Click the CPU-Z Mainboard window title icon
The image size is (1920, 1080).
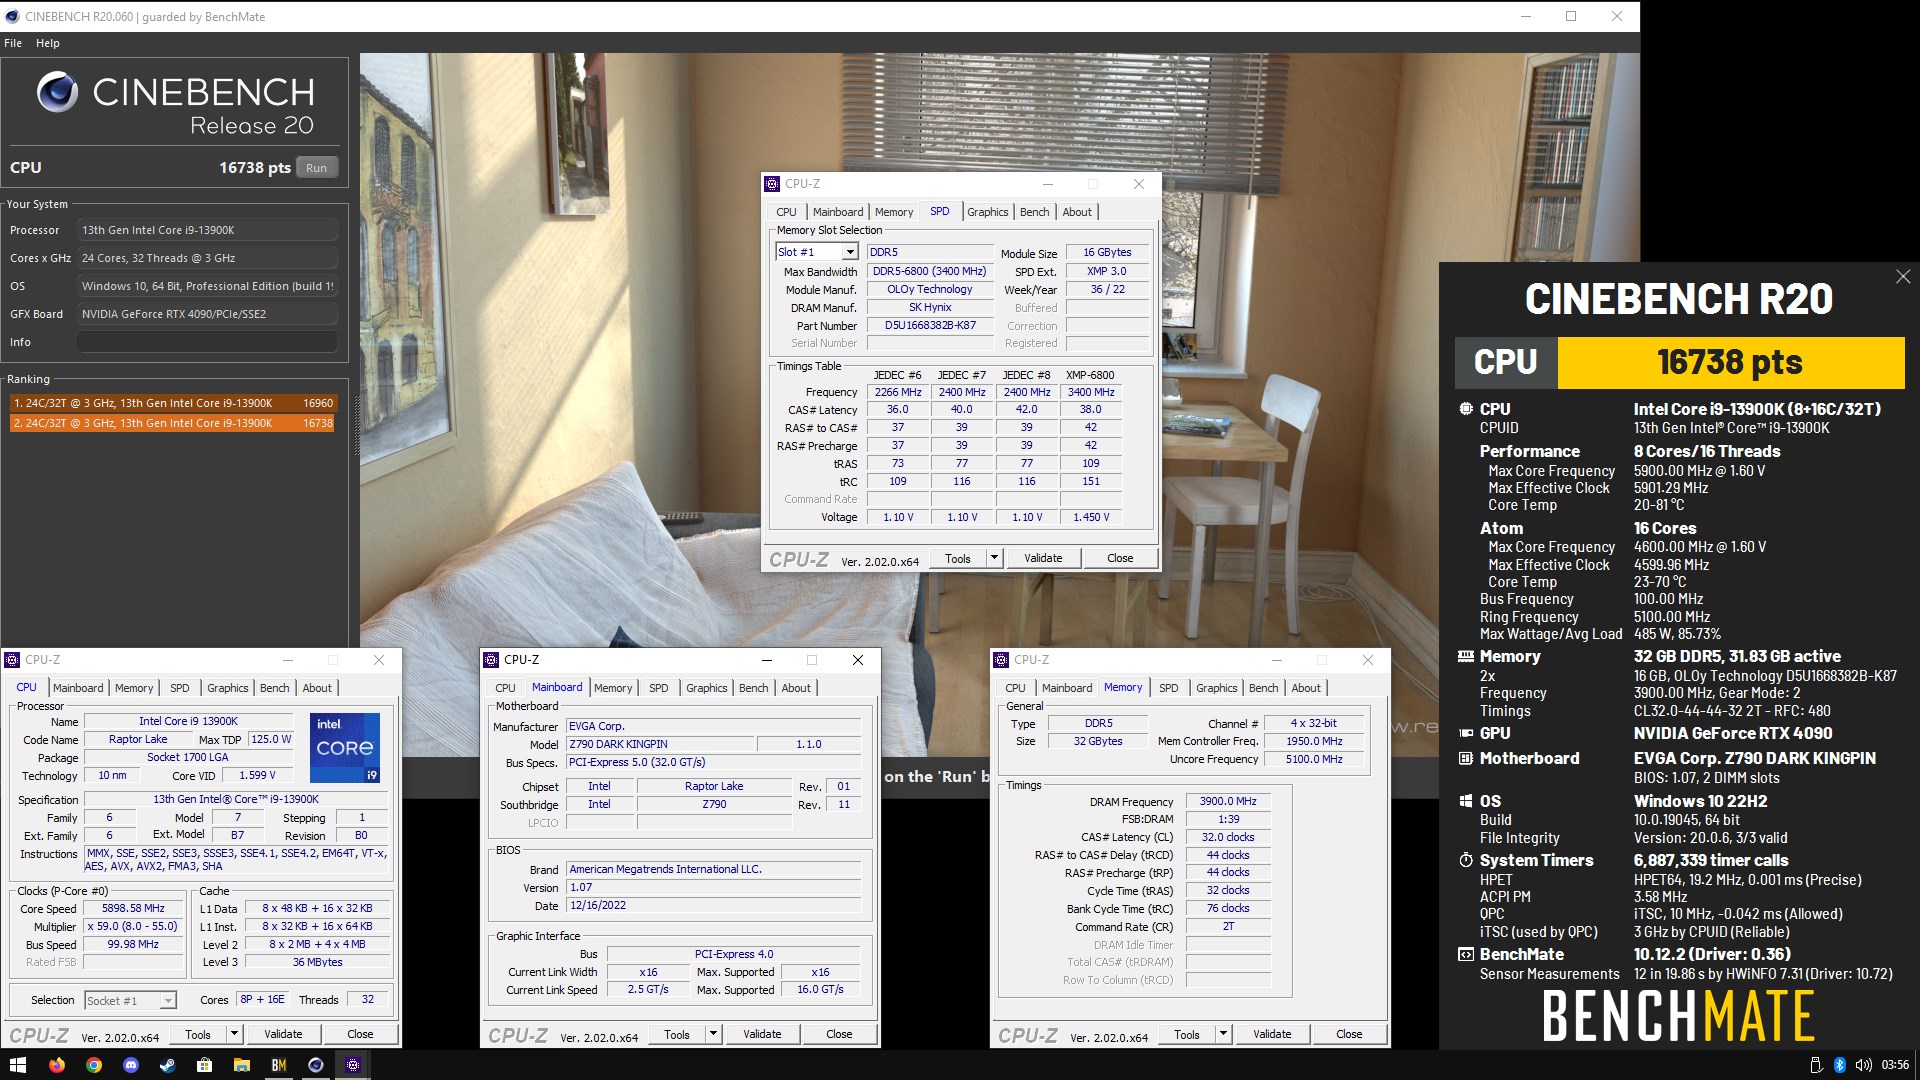coord(491,660)
